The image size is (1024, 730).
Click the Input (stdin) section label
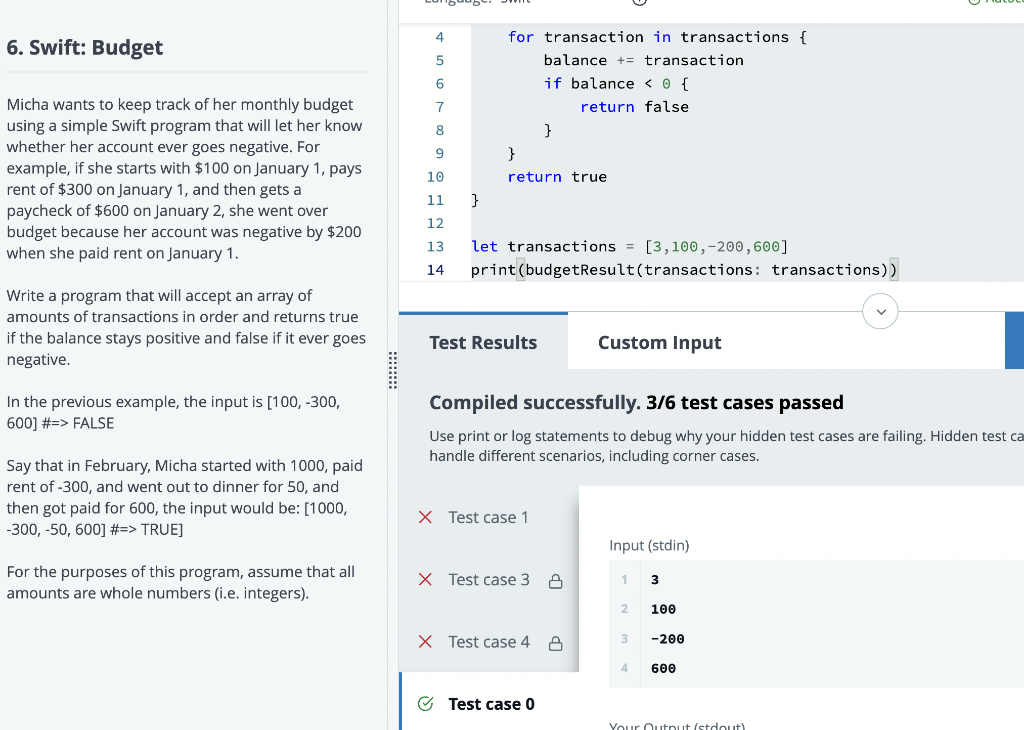pyautogui.click(x=647, y=545)
